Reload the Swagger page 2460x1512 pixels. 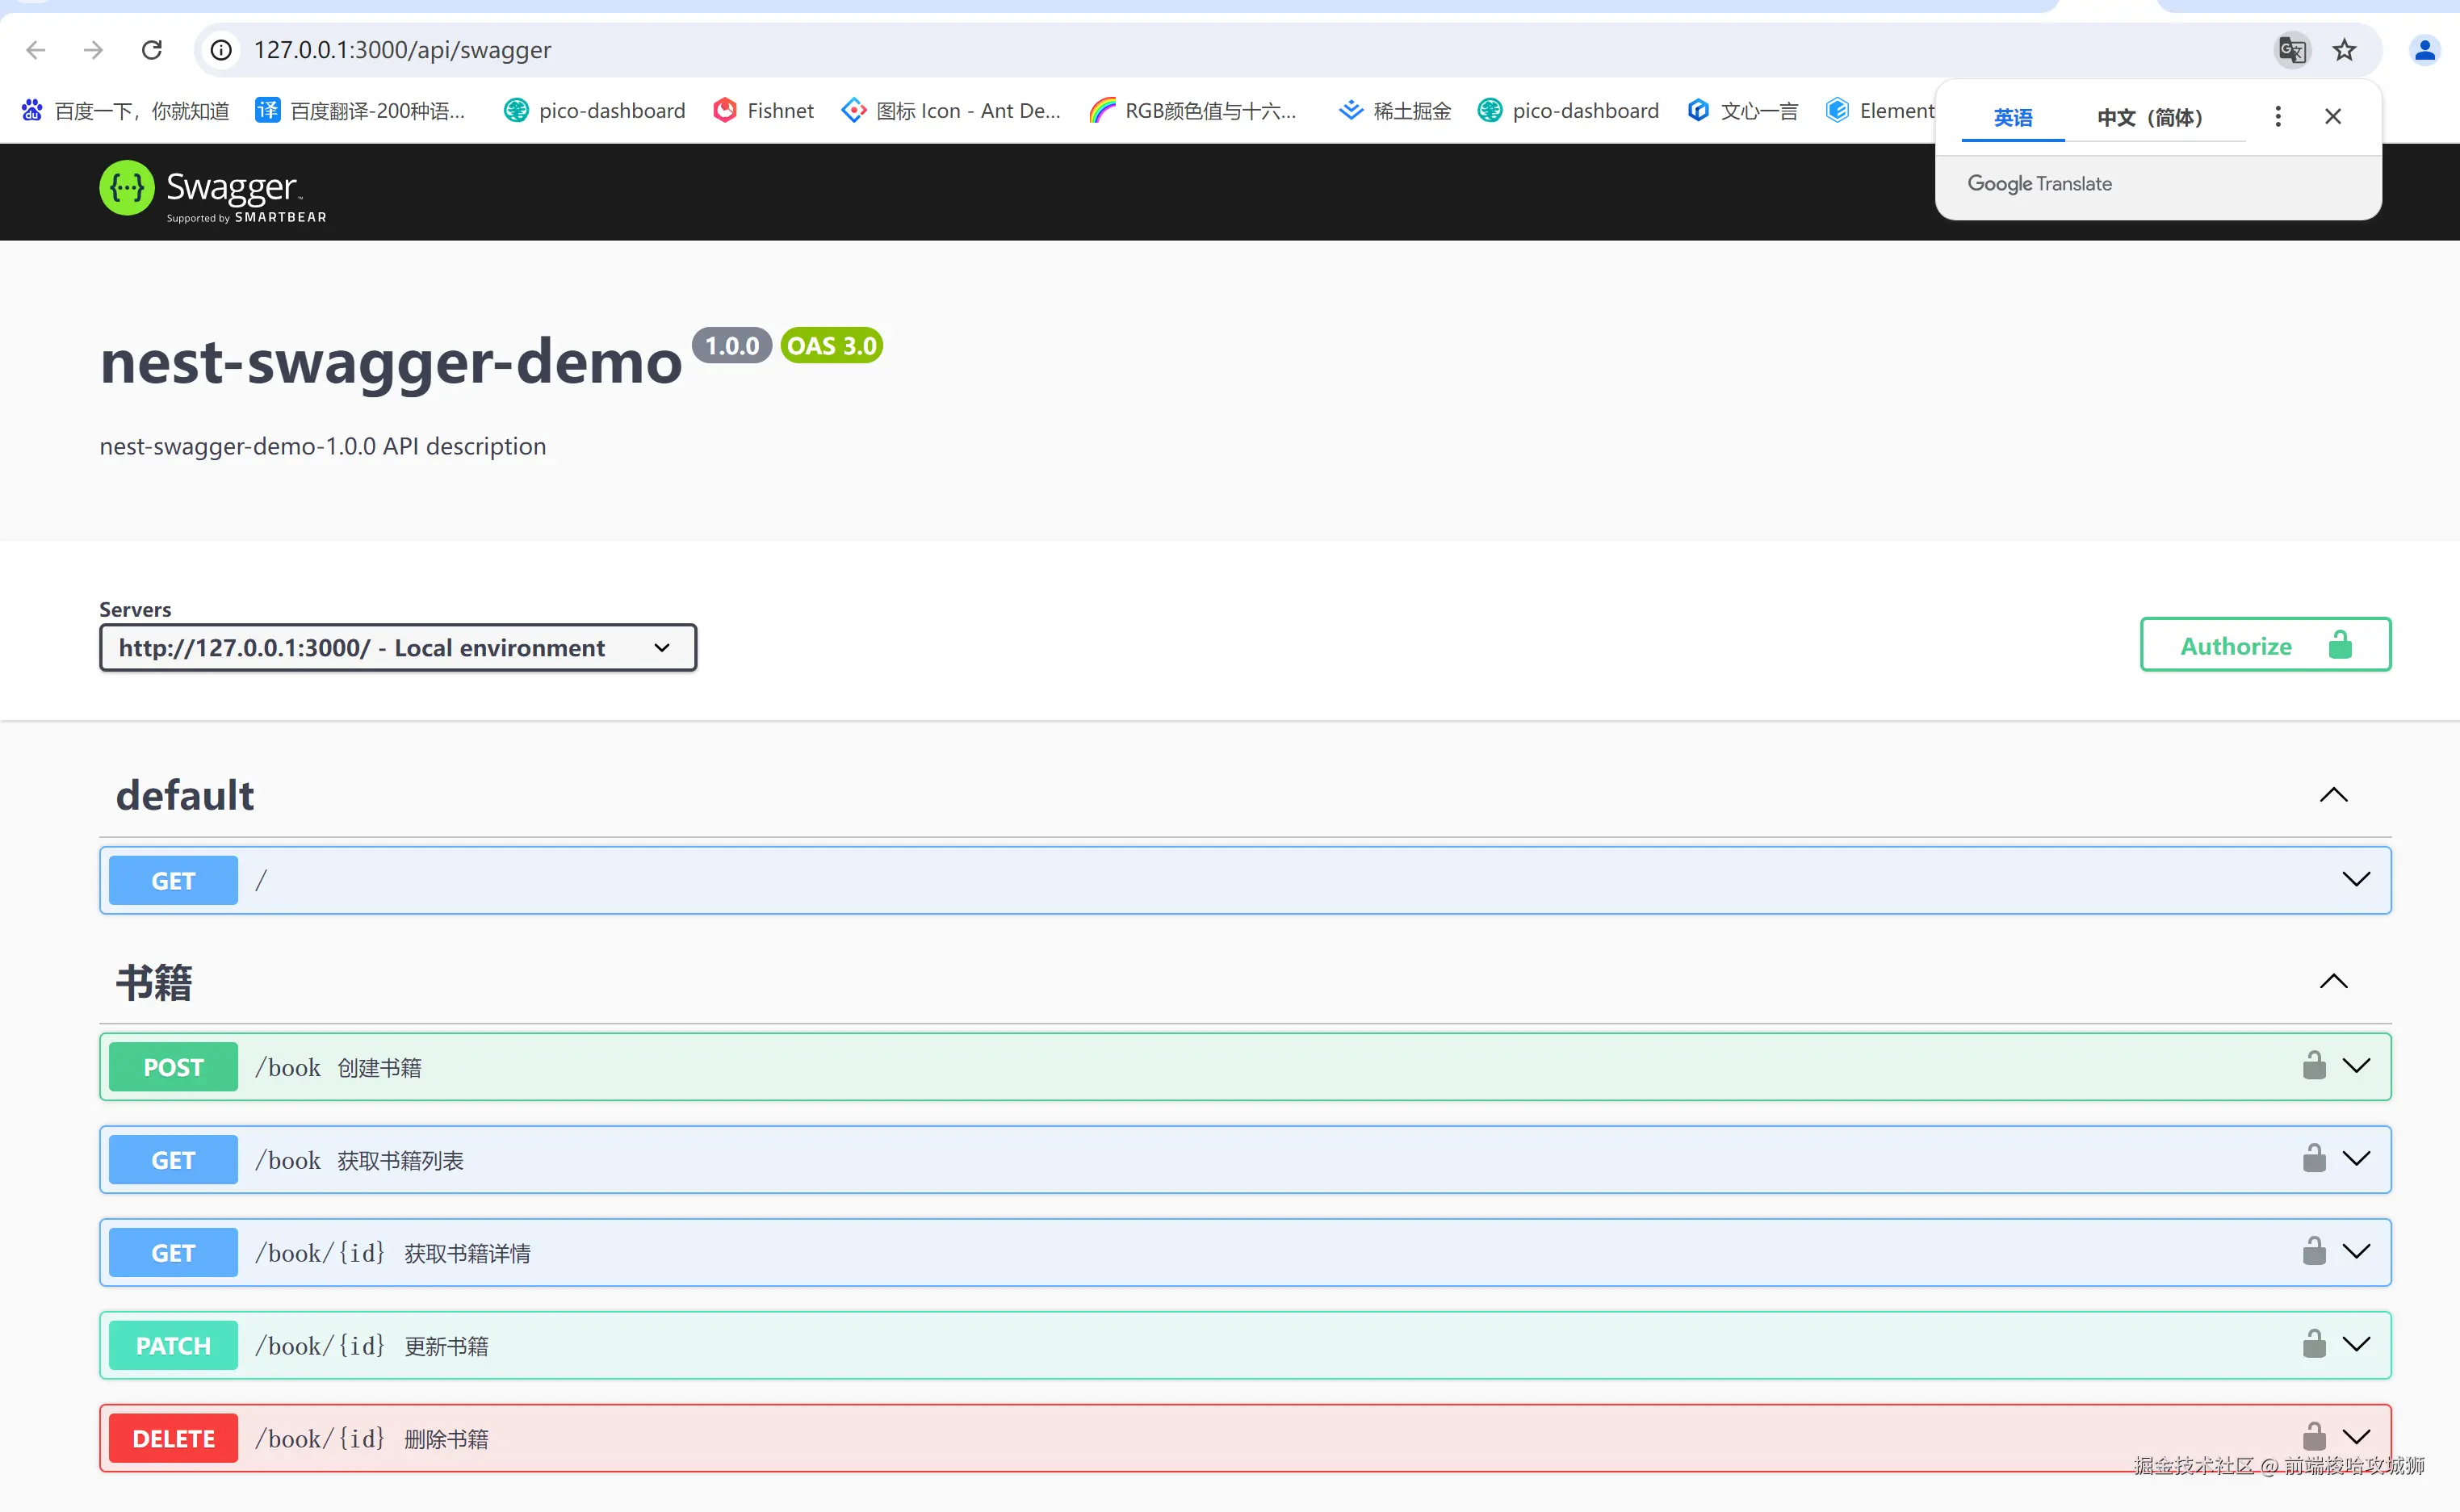click(x=151, y=50)
